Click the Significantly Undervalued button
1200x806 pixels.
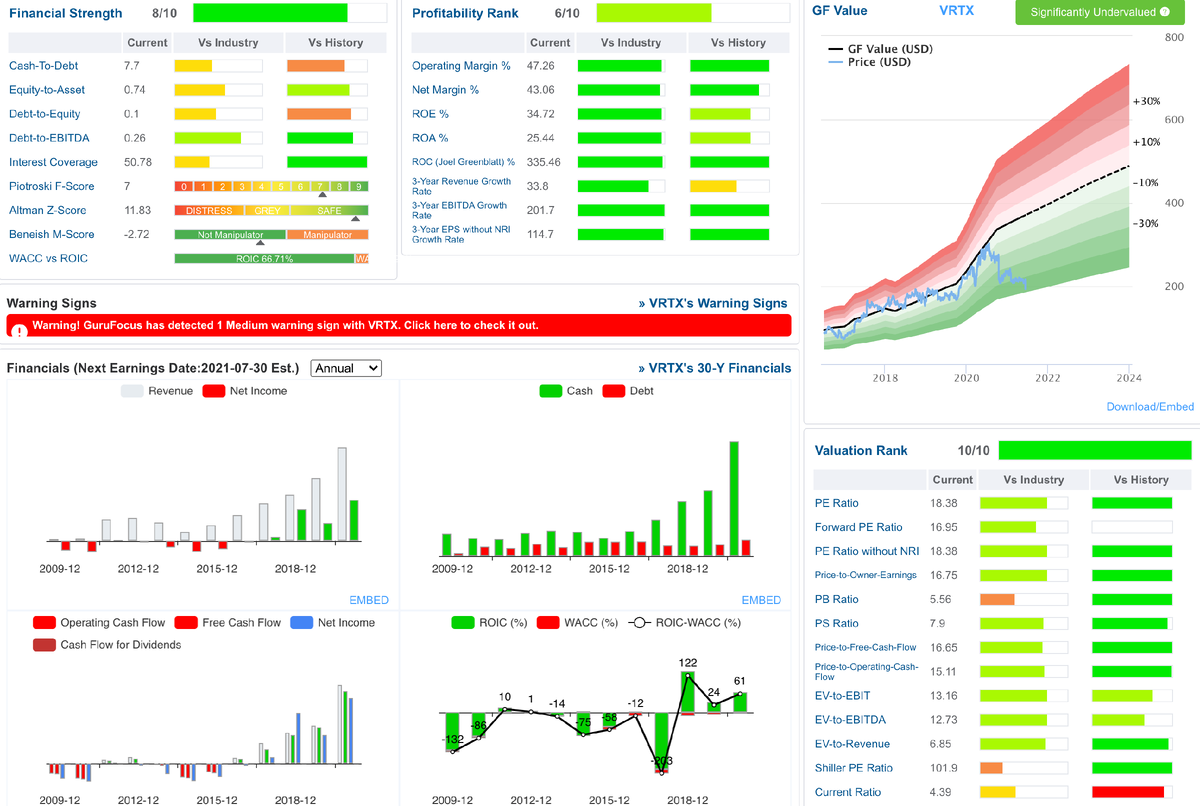[x=1100, y=12]
